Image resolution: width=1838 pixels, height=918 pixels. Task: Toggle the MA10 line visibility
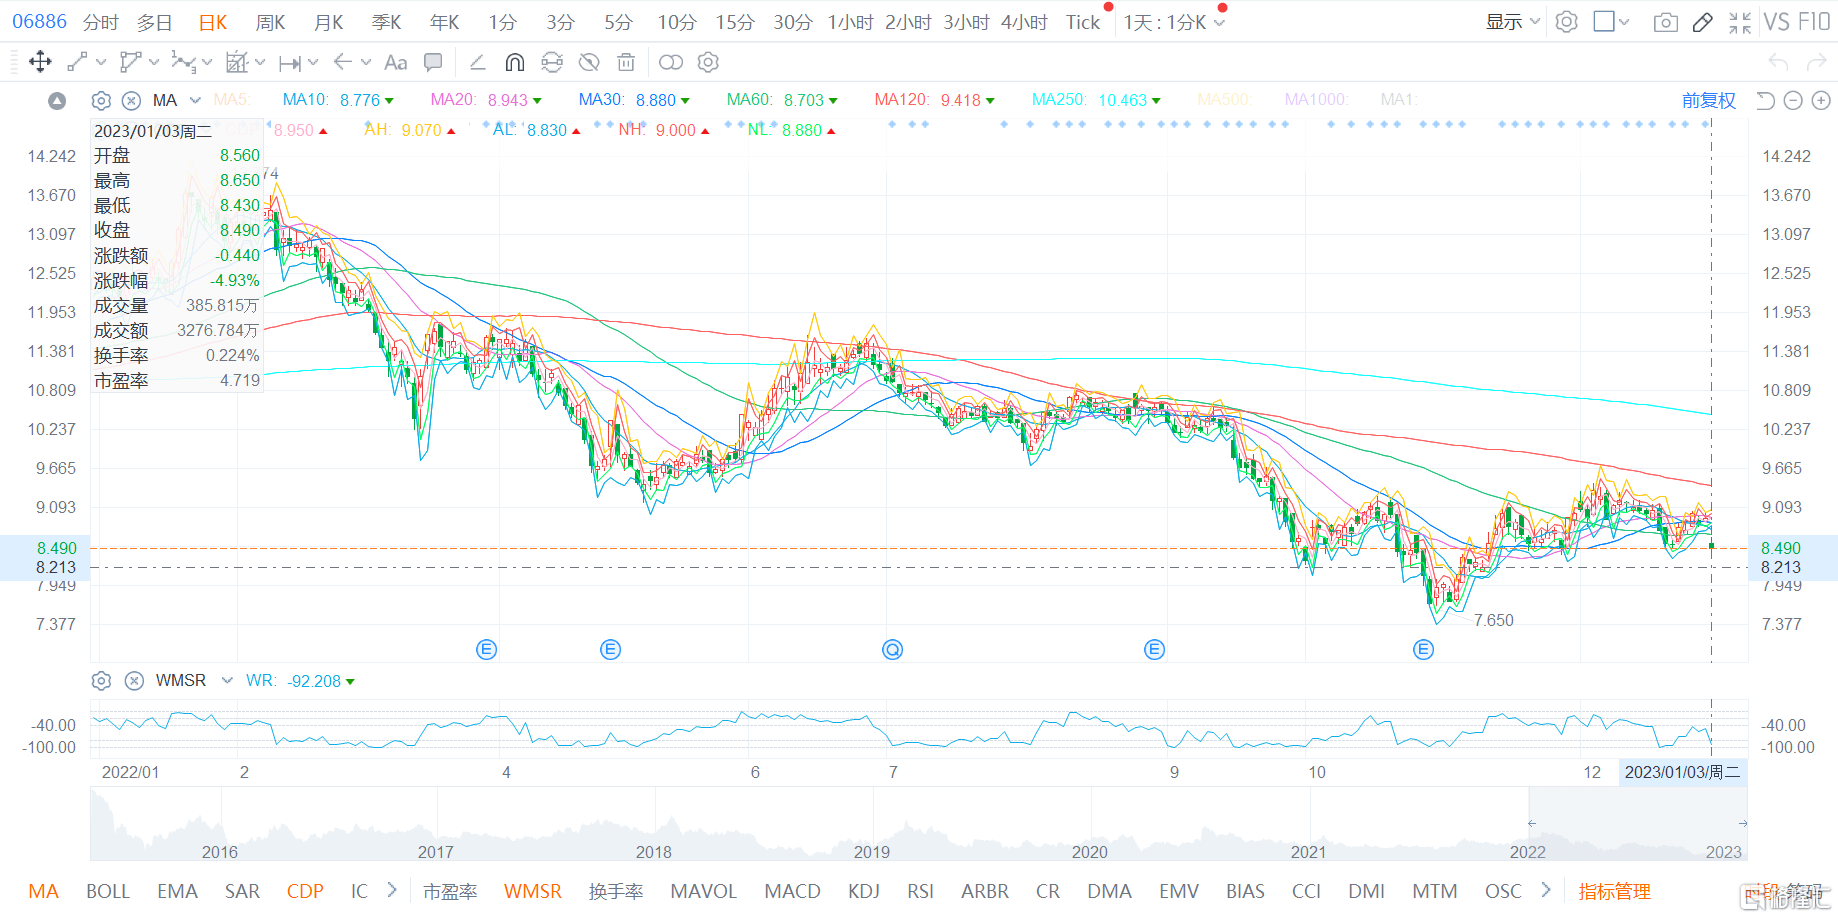point(338,100)
